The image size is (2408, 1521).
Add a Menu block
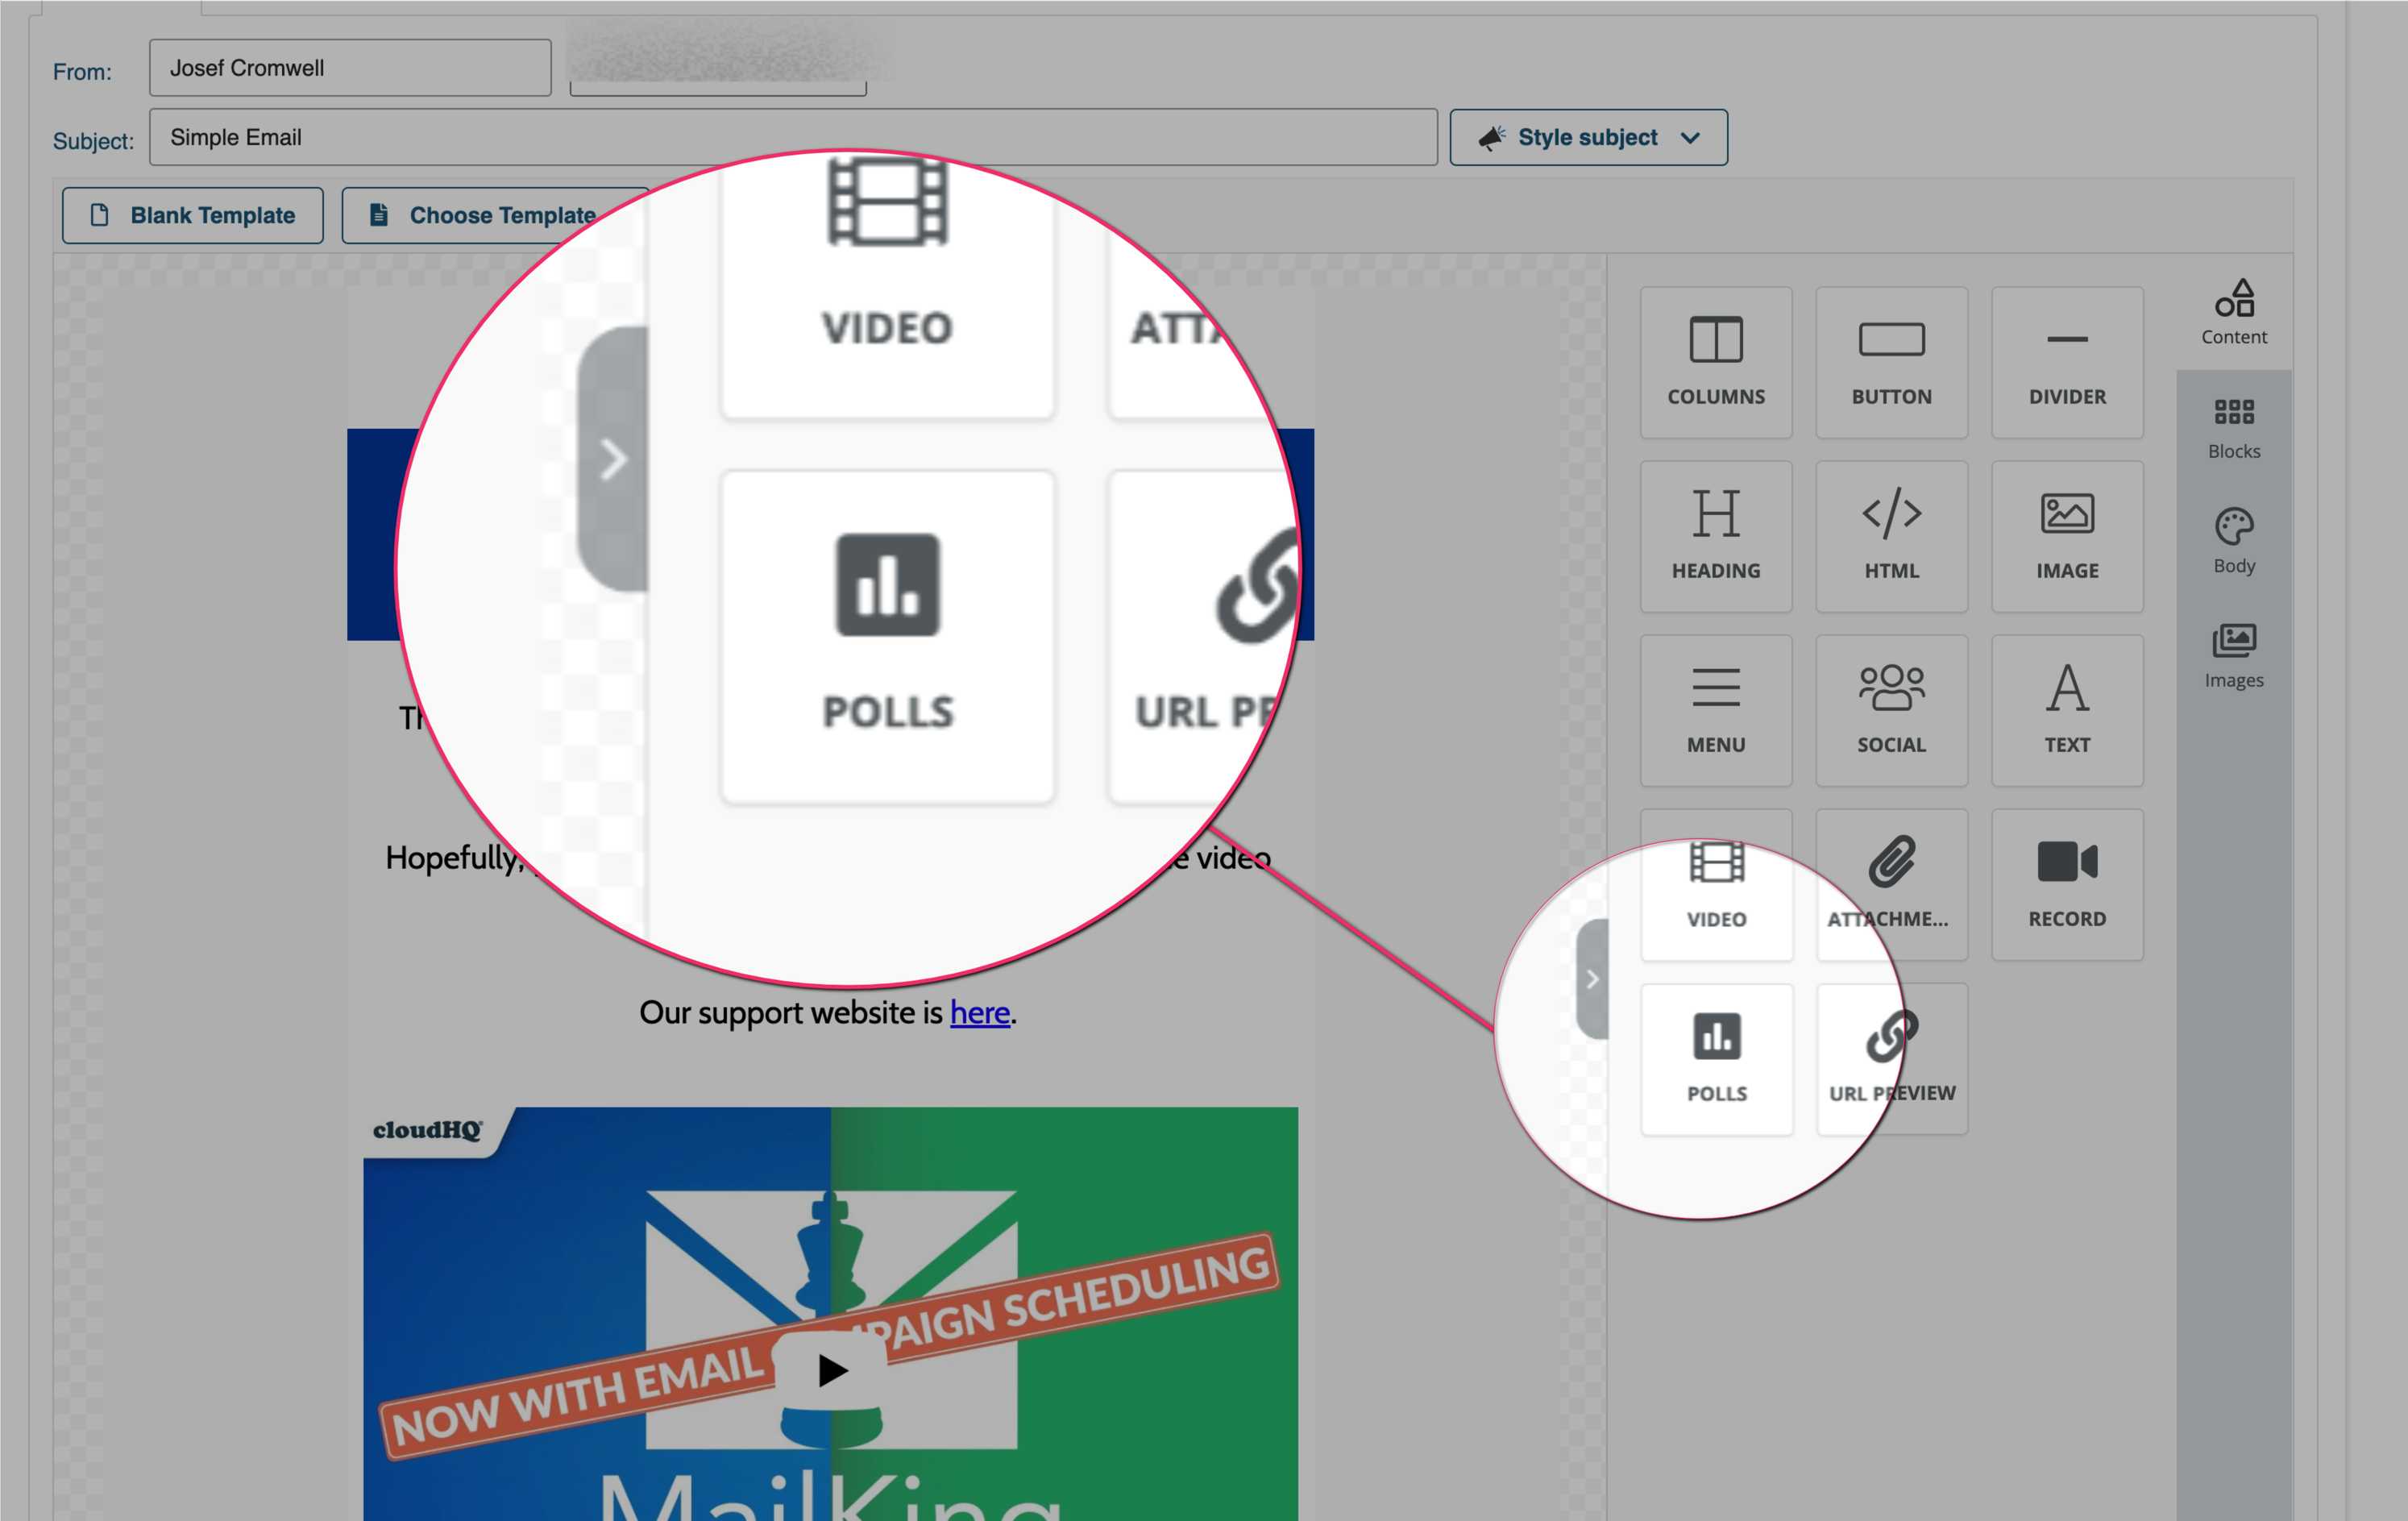pyautogui.click(x=1716, y=710)
